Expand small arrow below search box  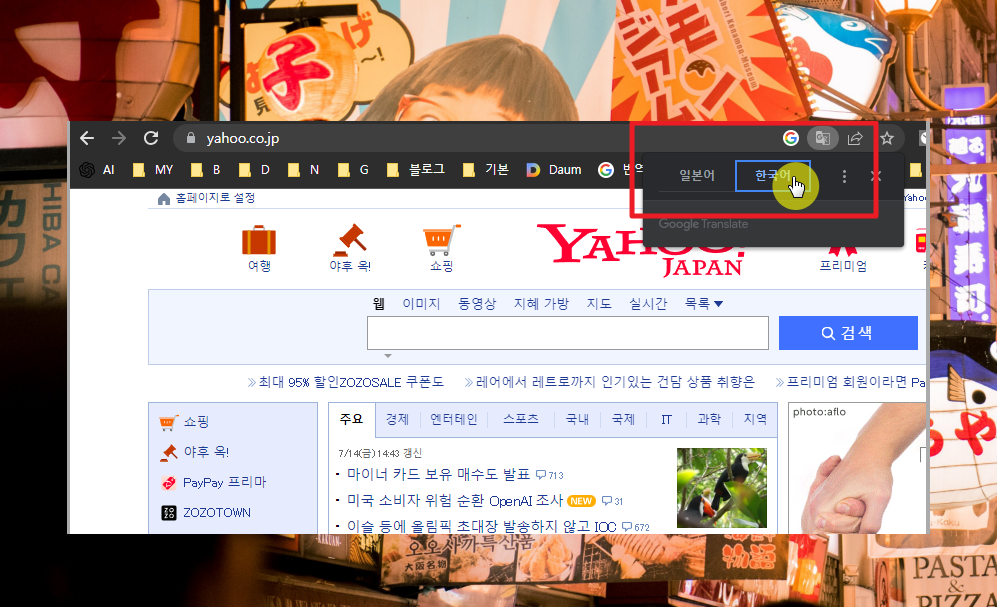388,356
